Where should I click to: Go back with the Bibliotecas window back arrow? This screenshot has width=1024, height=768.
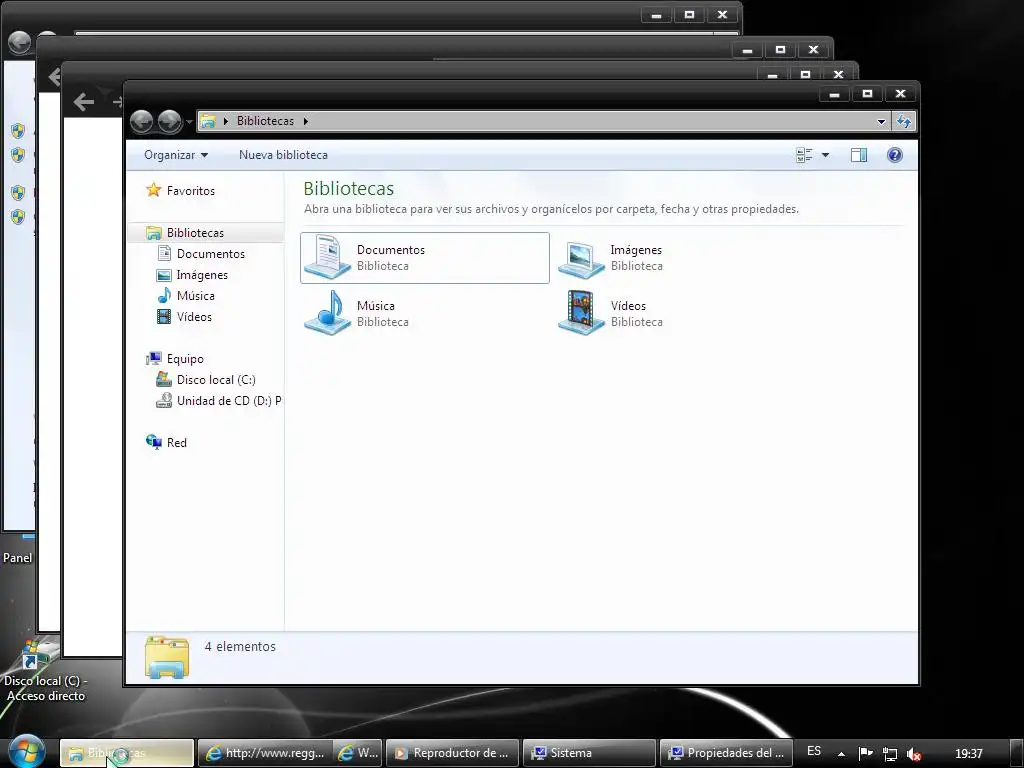pos(142,121)
